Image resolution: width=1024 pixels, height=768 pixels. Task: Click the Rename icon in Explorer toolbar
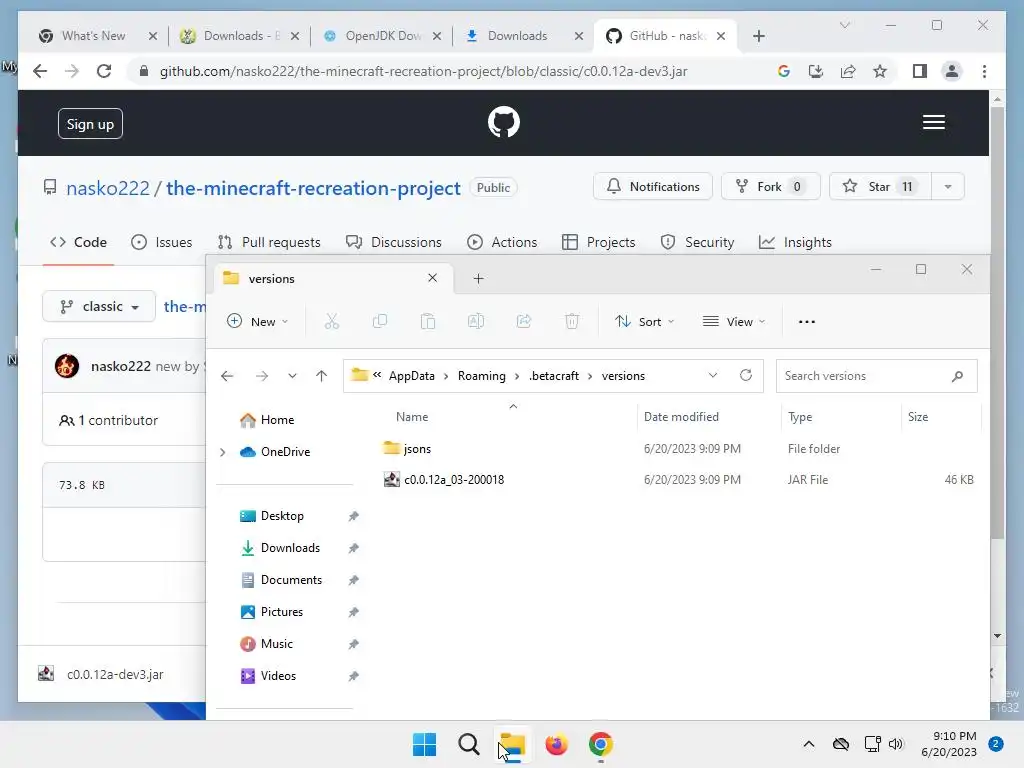(475, 321)
